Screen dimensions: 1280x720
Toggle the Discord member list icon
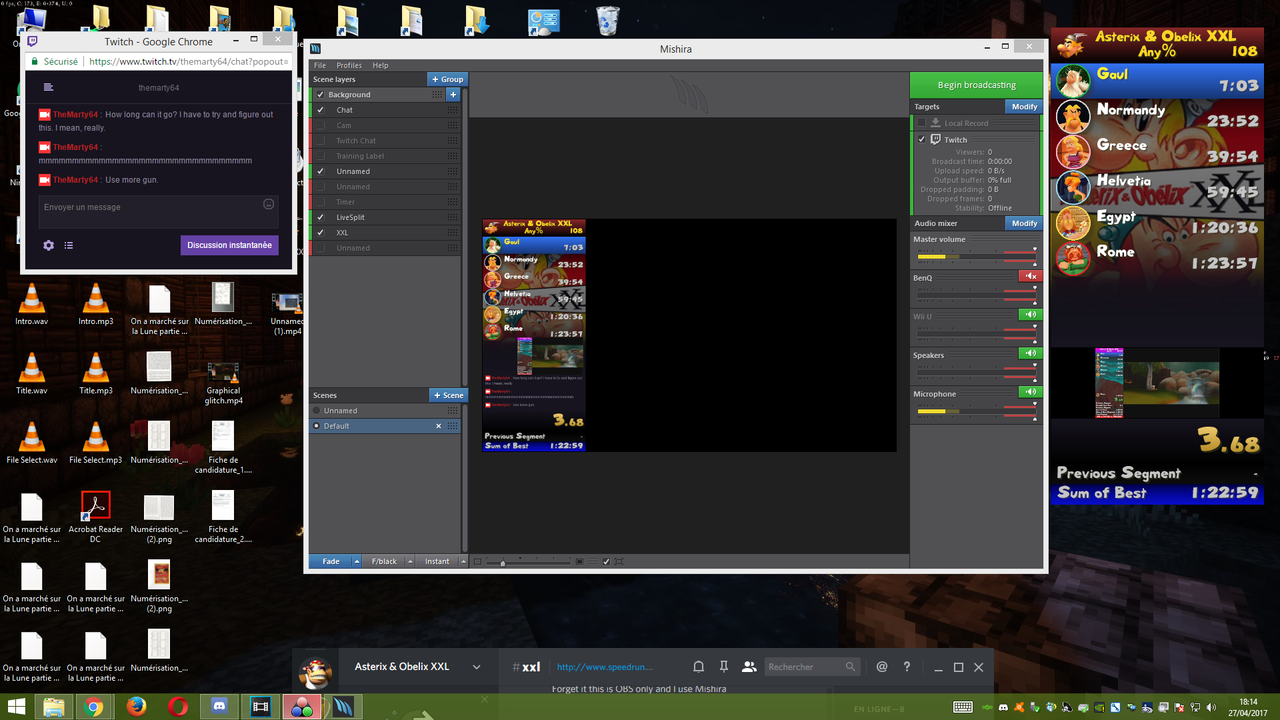pyautogui.click(x=749, y=667)
